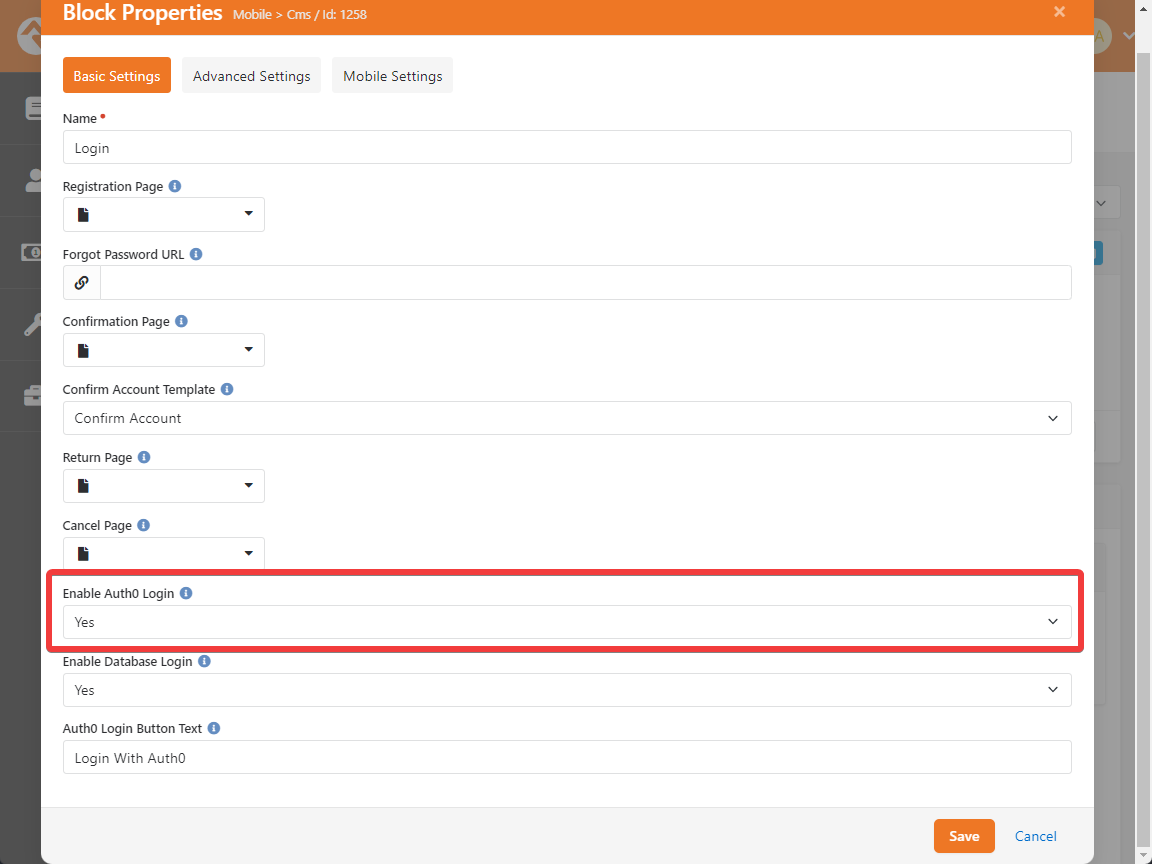Viewport: 1152px width, 864px height.
Task: Click the Confirm Account Template info icon
Action: click(227, 389)
